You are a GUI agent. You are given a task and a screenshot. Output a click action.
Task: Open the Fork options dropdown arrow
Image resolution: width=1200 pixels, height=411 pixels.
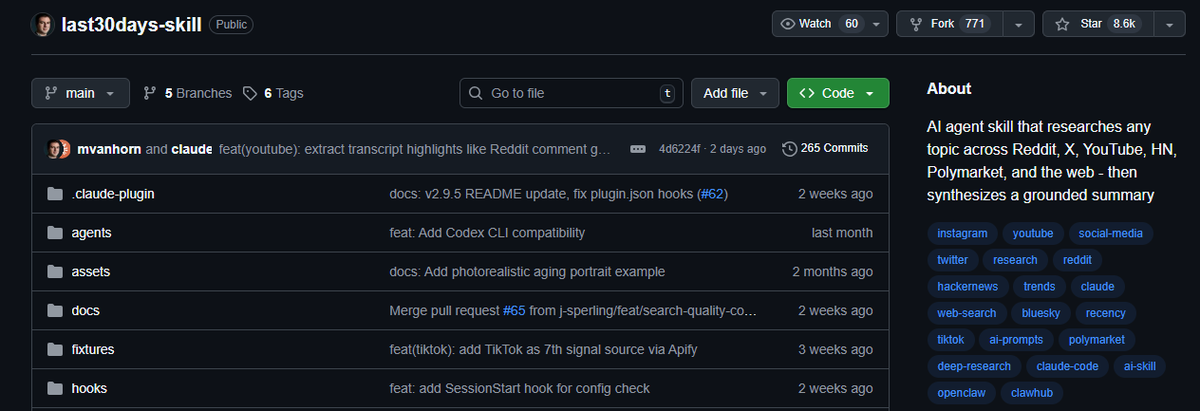pyautogui.click(x=1019, y=24)
